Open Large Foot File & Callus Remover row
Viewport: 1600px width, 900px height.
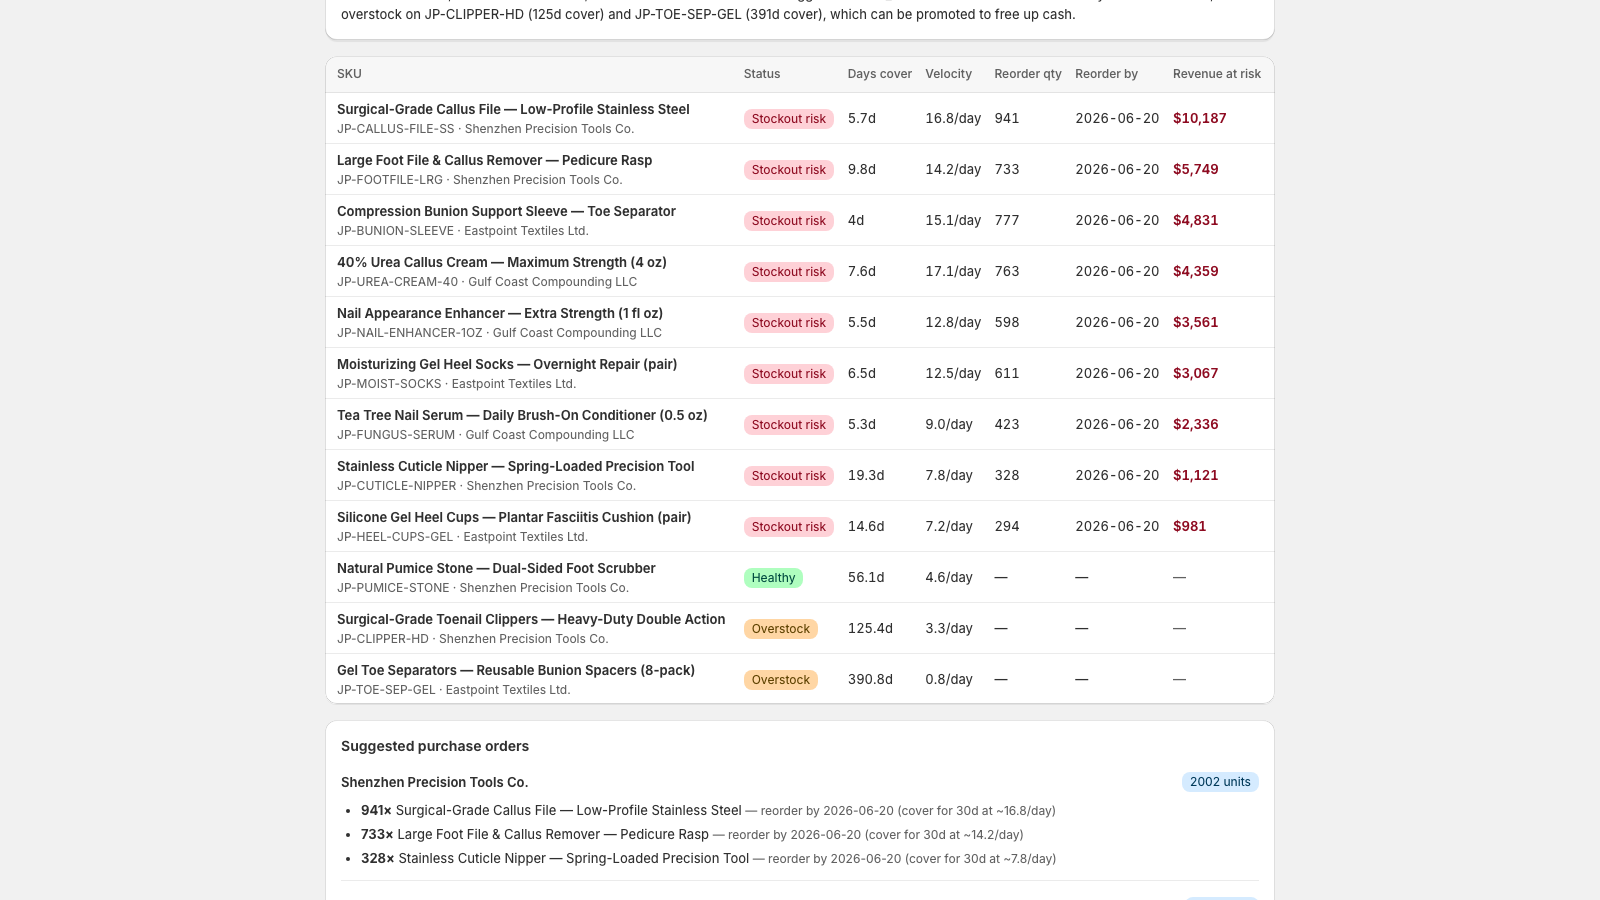[800, 169]
